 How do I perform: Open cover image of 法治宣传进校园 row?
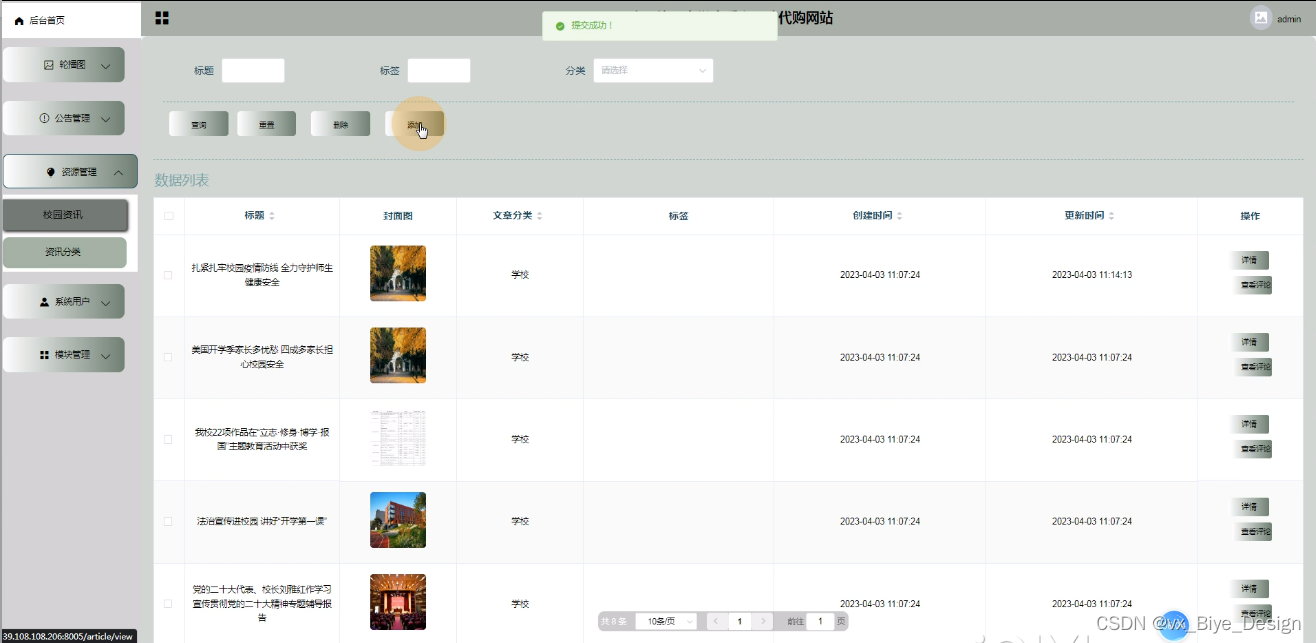[x=398, y=520]
